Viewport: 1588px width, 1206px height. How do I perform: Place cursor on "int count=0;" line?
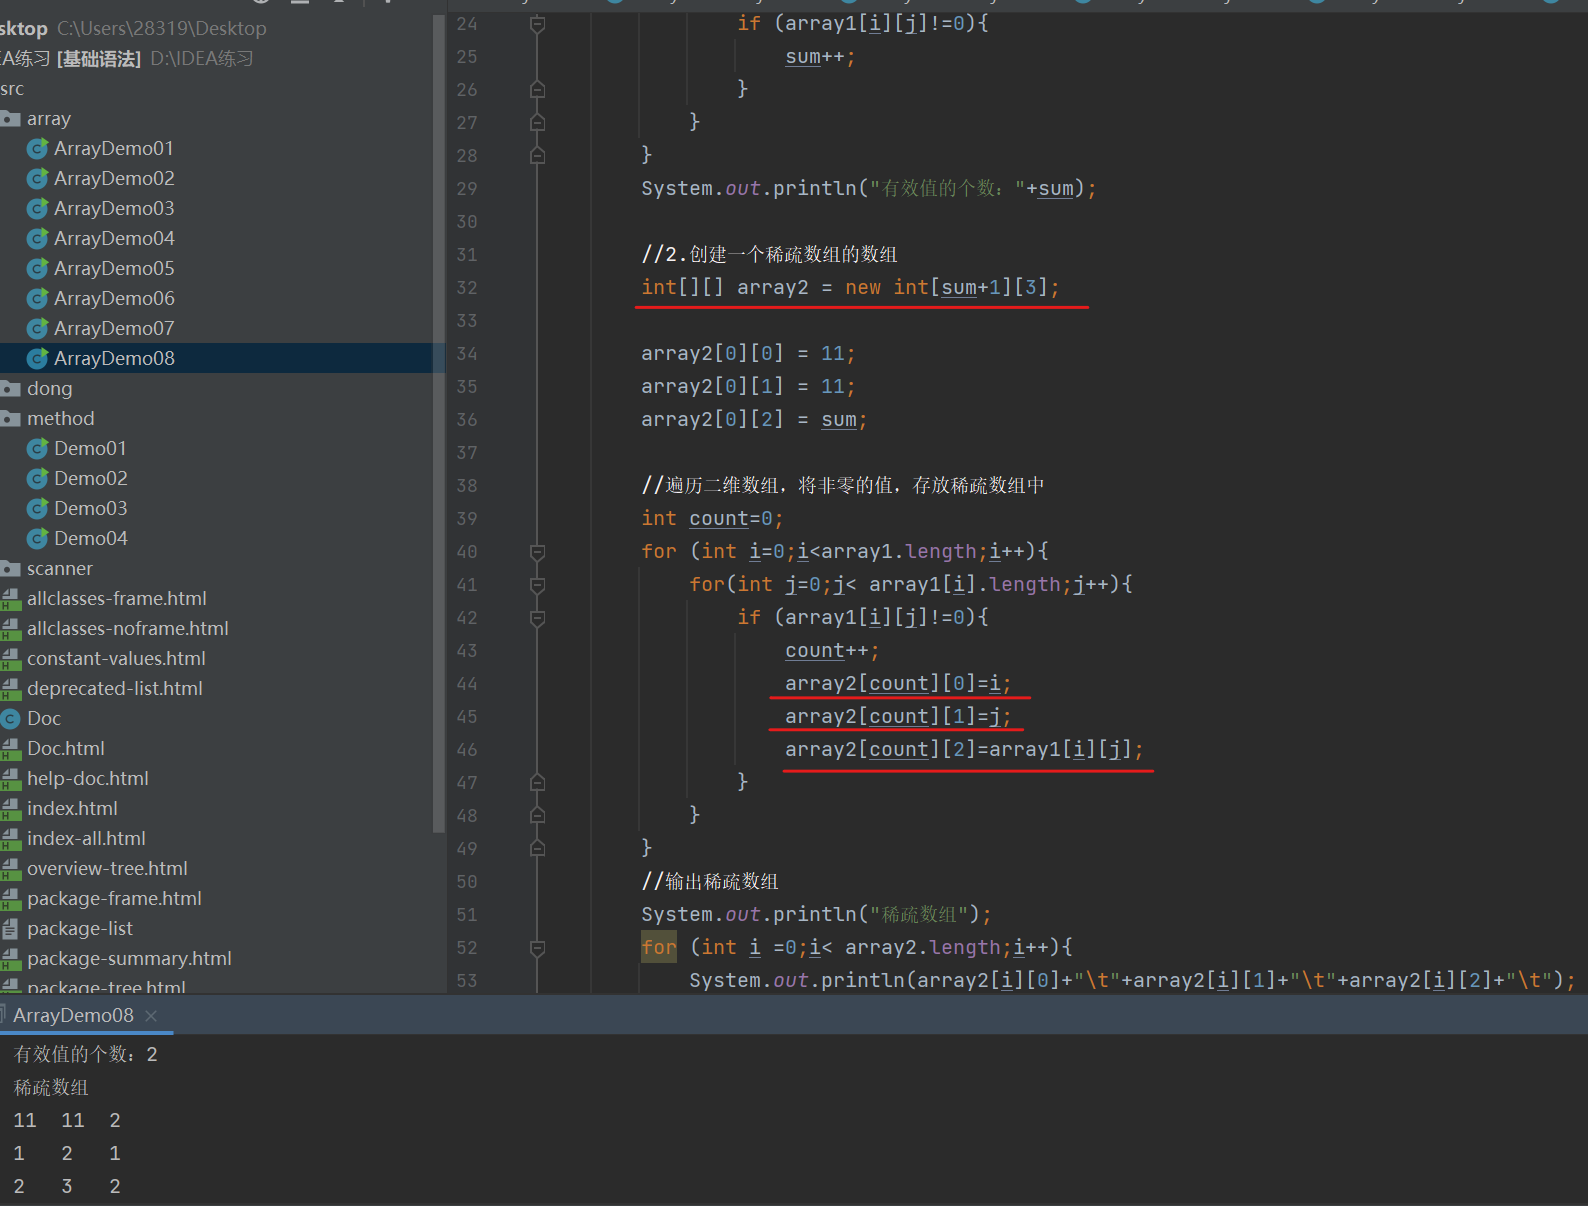pos(712,519)
